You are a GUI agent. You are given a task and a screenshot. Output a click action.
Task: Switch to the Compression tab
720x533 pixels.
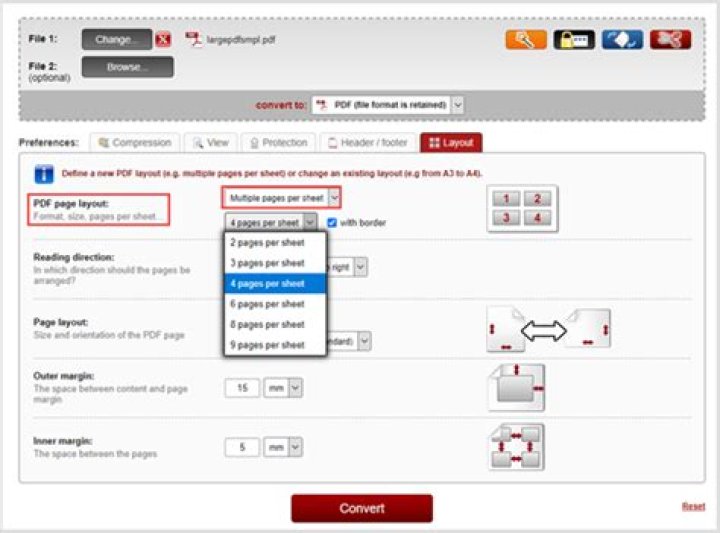(135, 143)
